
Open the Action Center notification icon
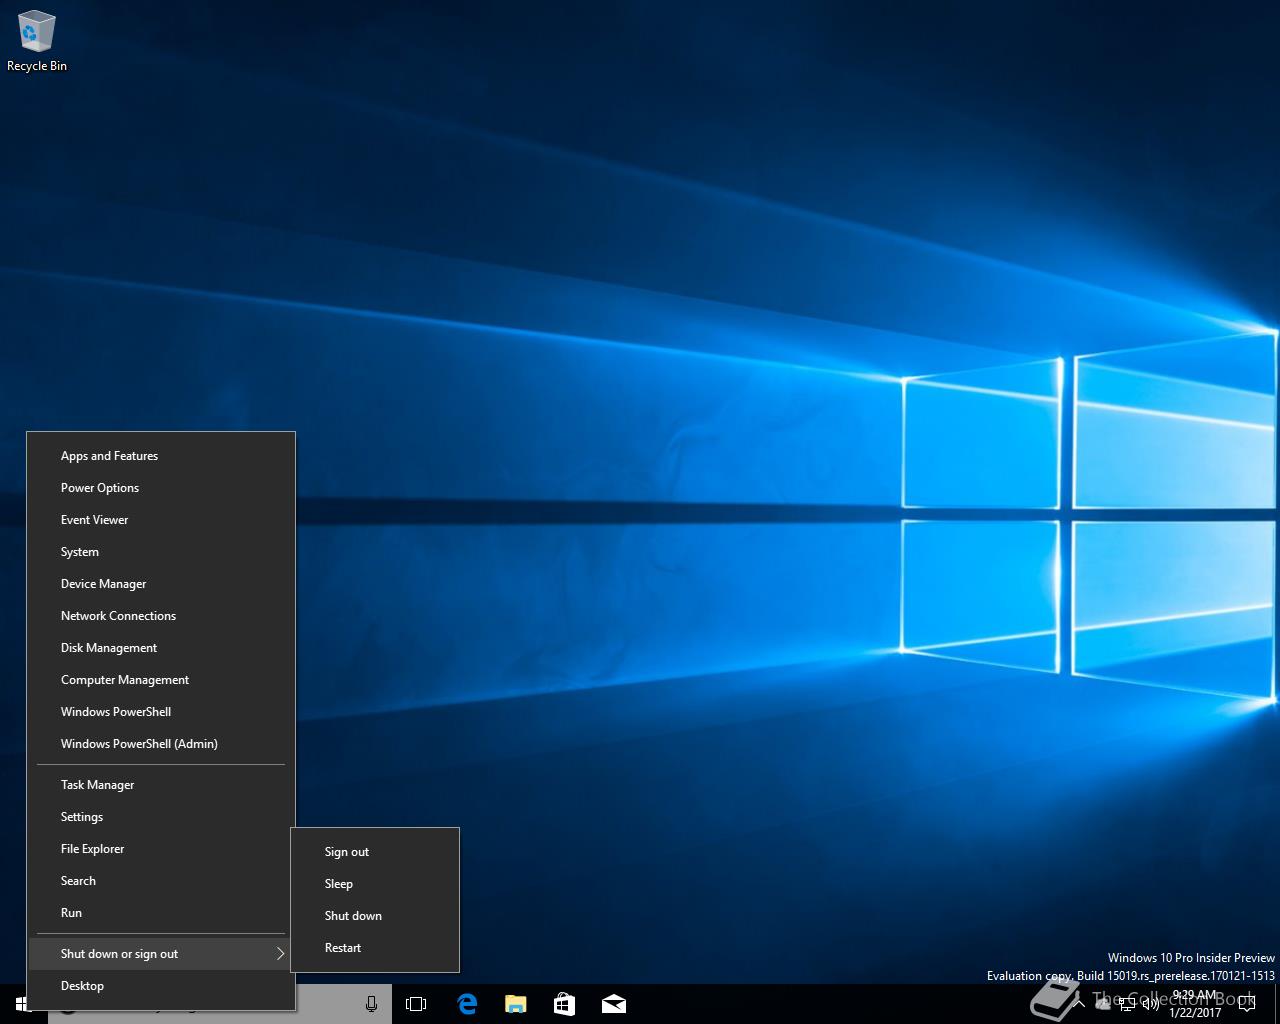(x=1247, y=1004)
